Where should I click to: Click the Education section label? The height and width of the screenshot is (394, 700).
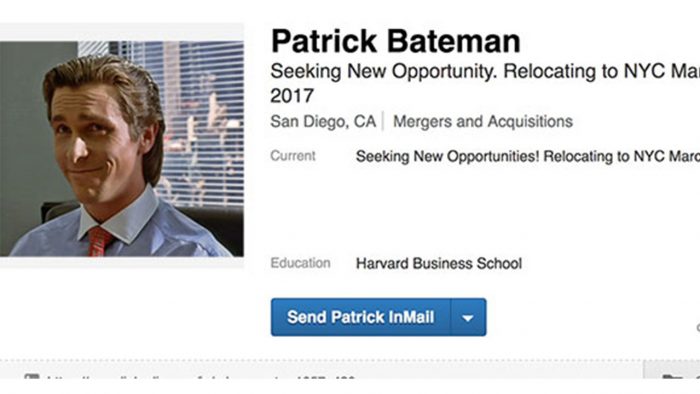tap(300, 263)
